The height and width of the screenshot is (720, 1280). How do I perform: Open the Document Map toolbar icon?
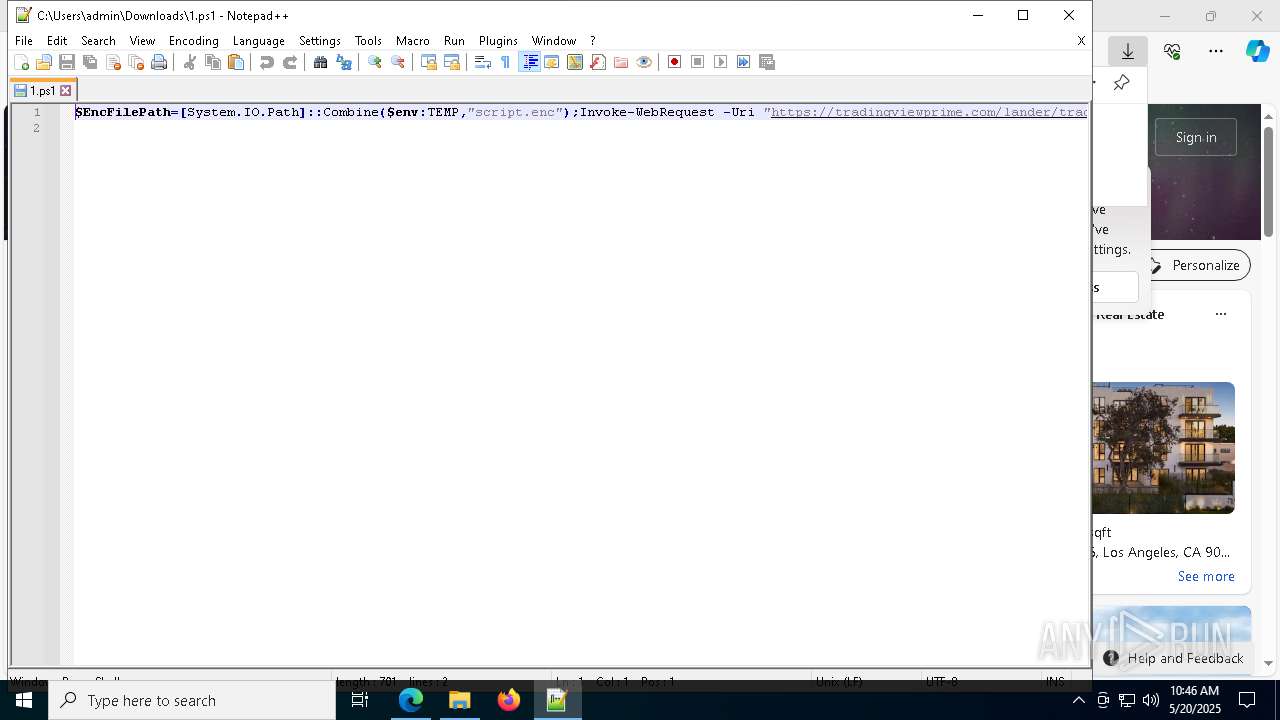coord(574,62)
